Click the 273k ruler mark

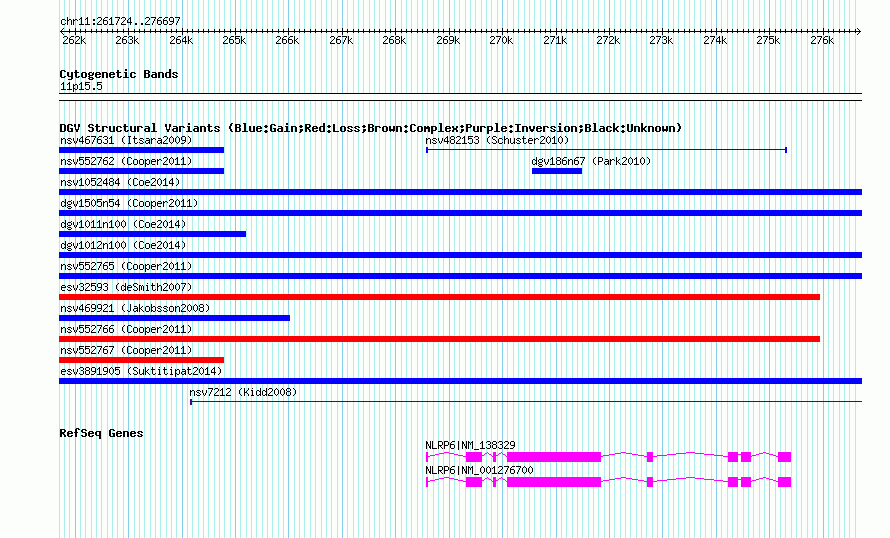(x=661, y=40)
